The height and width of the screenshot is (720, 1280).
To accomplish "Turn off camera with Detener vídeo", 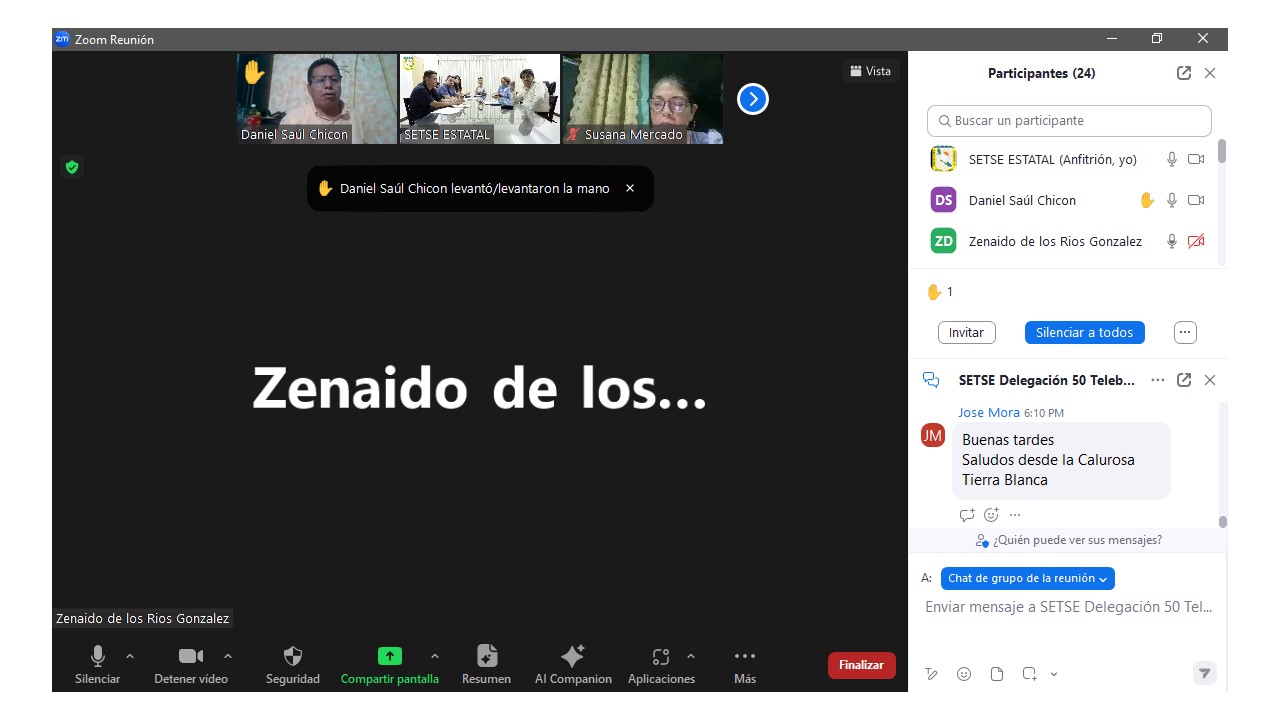I will click(190, 657).
